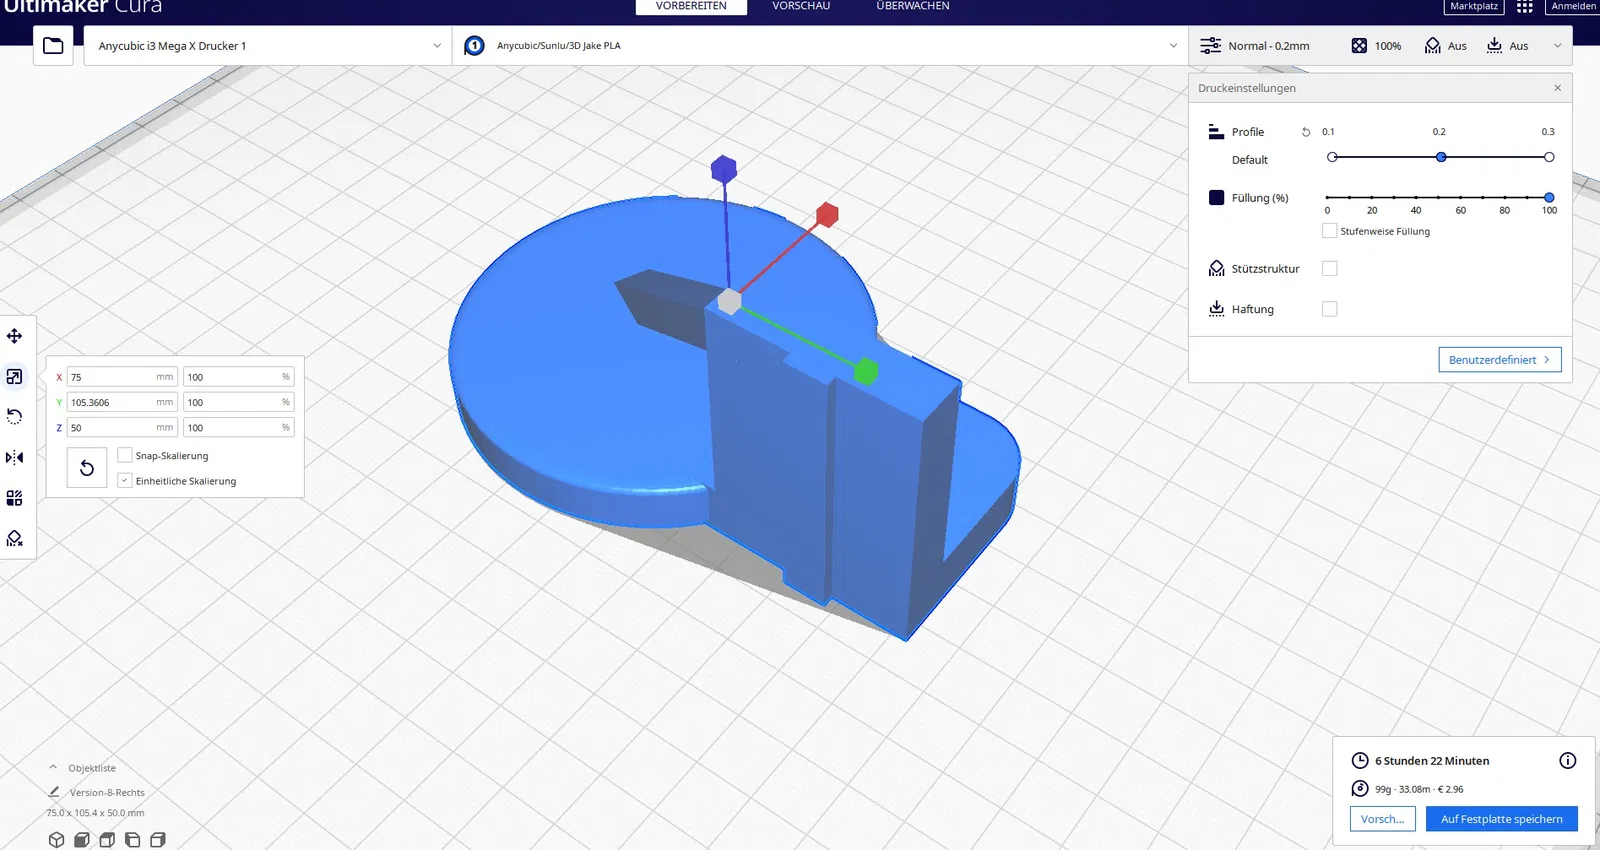
Task: Switch to left side view cube
Action: pos(132,840)
